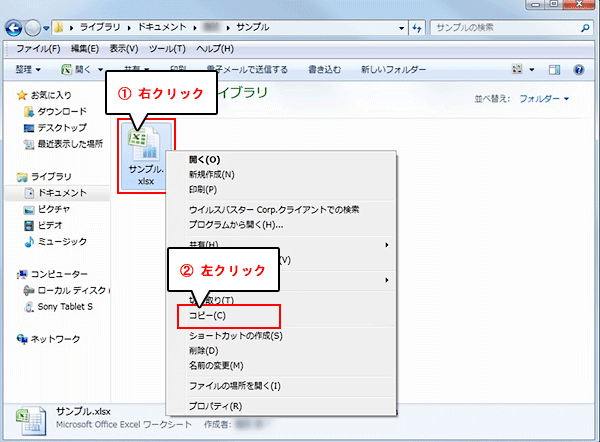Open the ミュージック library
Image resolution: width=600 pixels, height=442 pixels.
(62, 241)
